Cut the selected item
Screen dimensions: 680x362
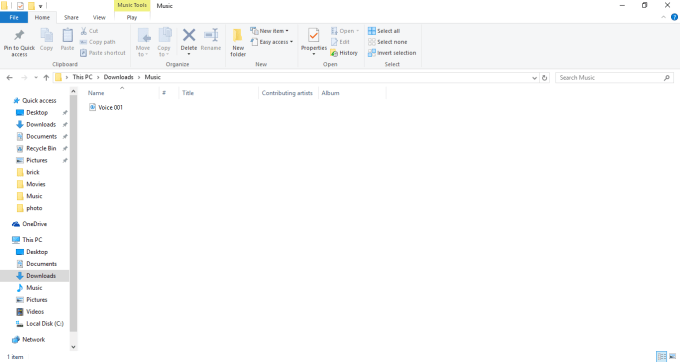click(x=89, y=31)
